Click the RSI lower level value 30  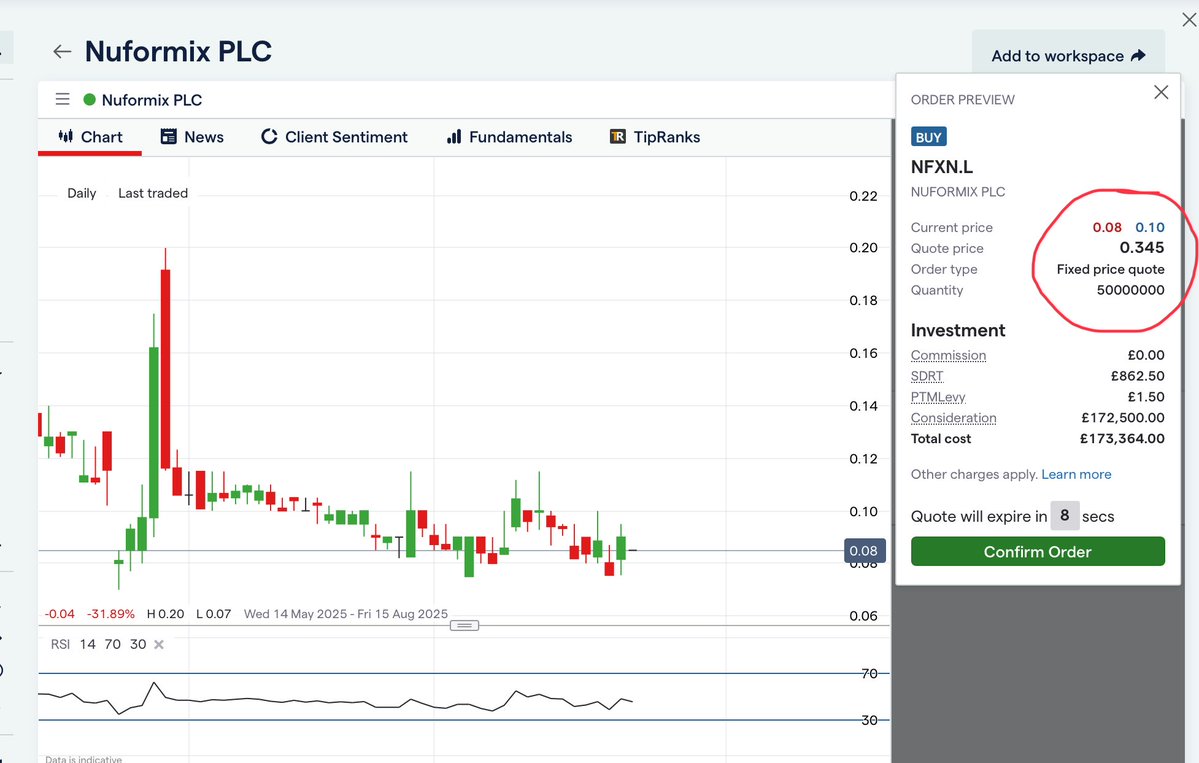click(138, 644)
